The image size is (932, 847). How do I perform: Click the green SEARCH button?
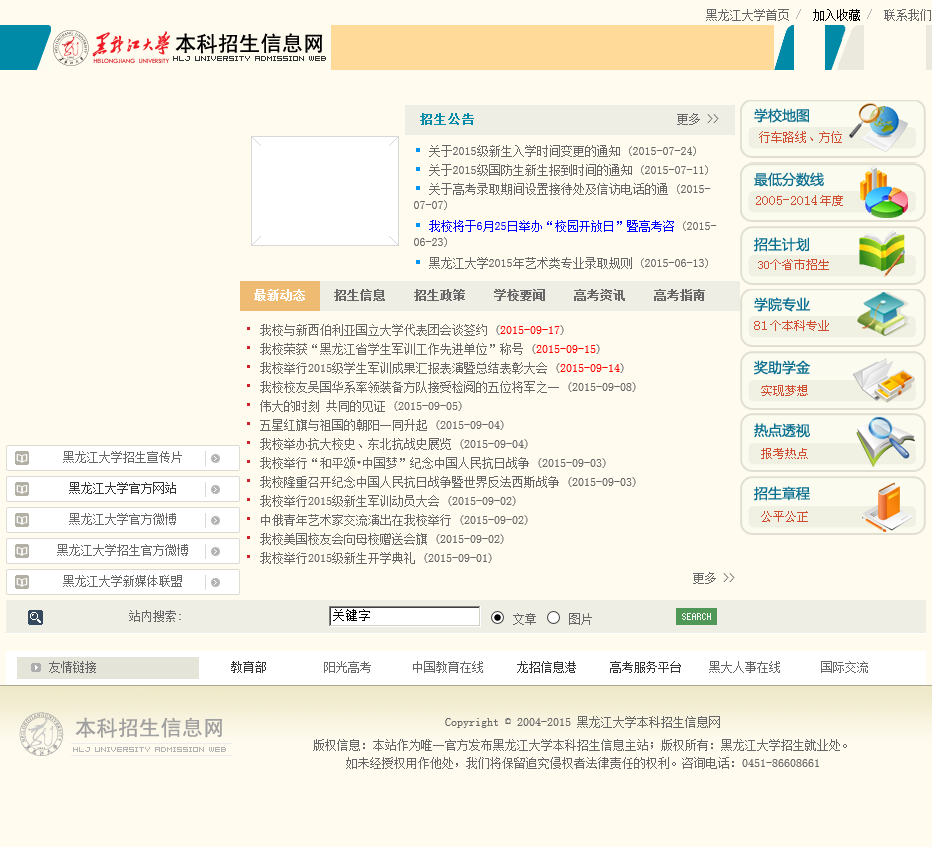(696, 616)
